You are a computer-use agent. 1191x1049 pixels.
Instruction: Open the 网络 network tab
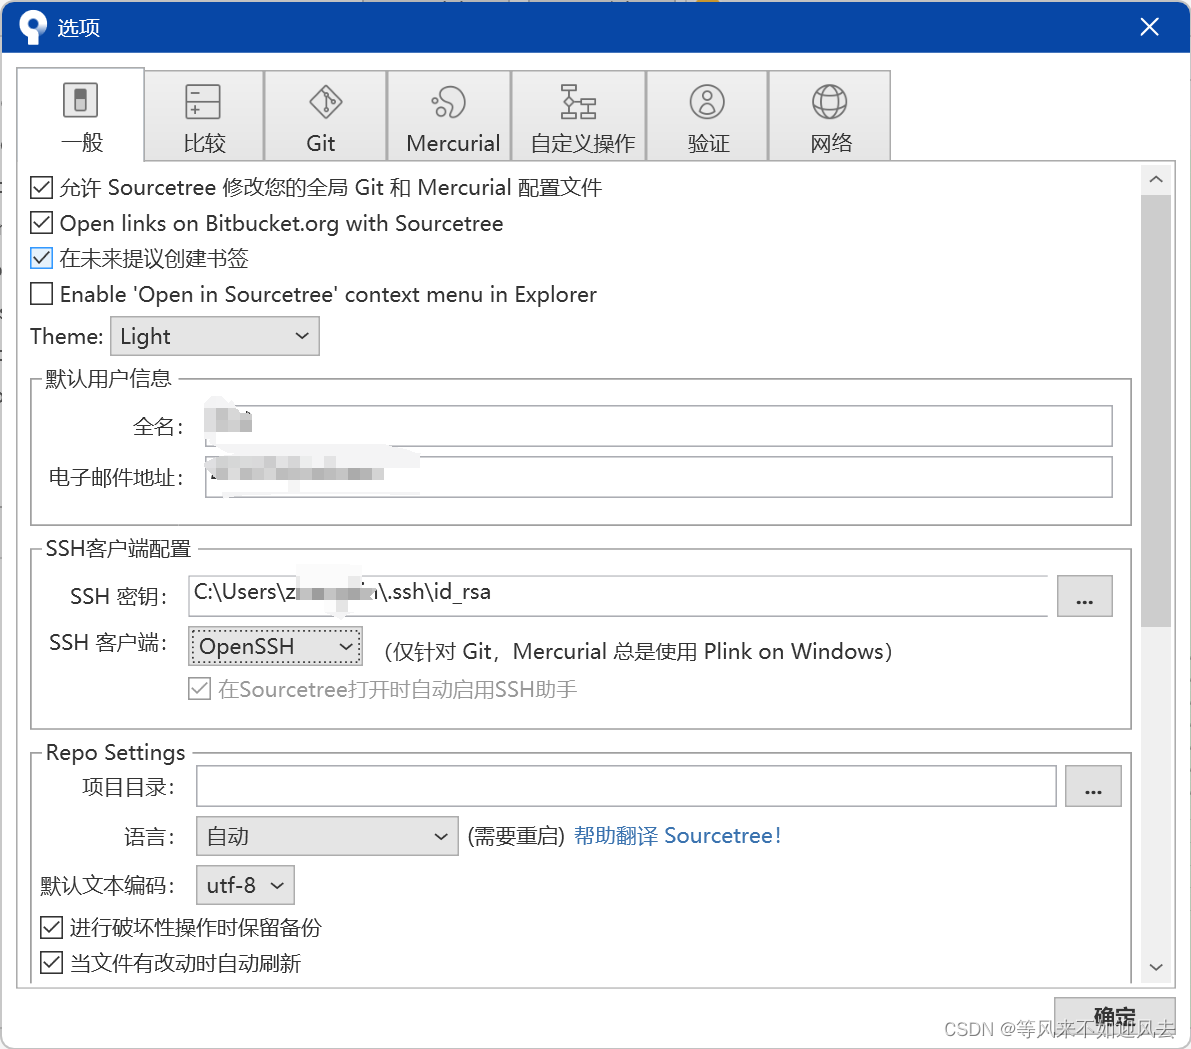[x=829, y=116]
